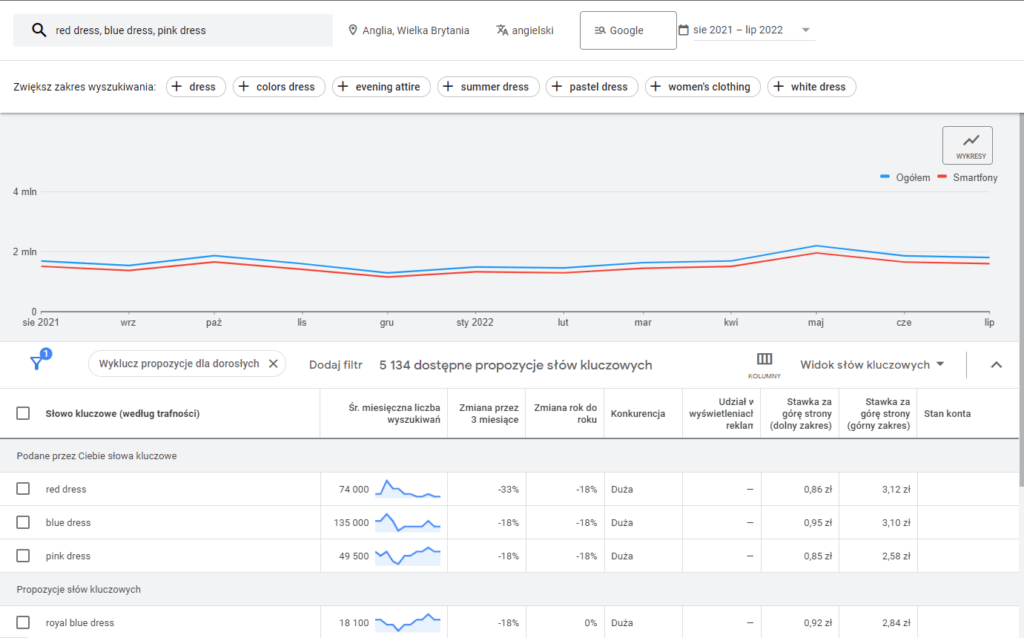1024x638 pixels.
Task: Select the red dress row checkbox
Action: [x=23, y=489]
